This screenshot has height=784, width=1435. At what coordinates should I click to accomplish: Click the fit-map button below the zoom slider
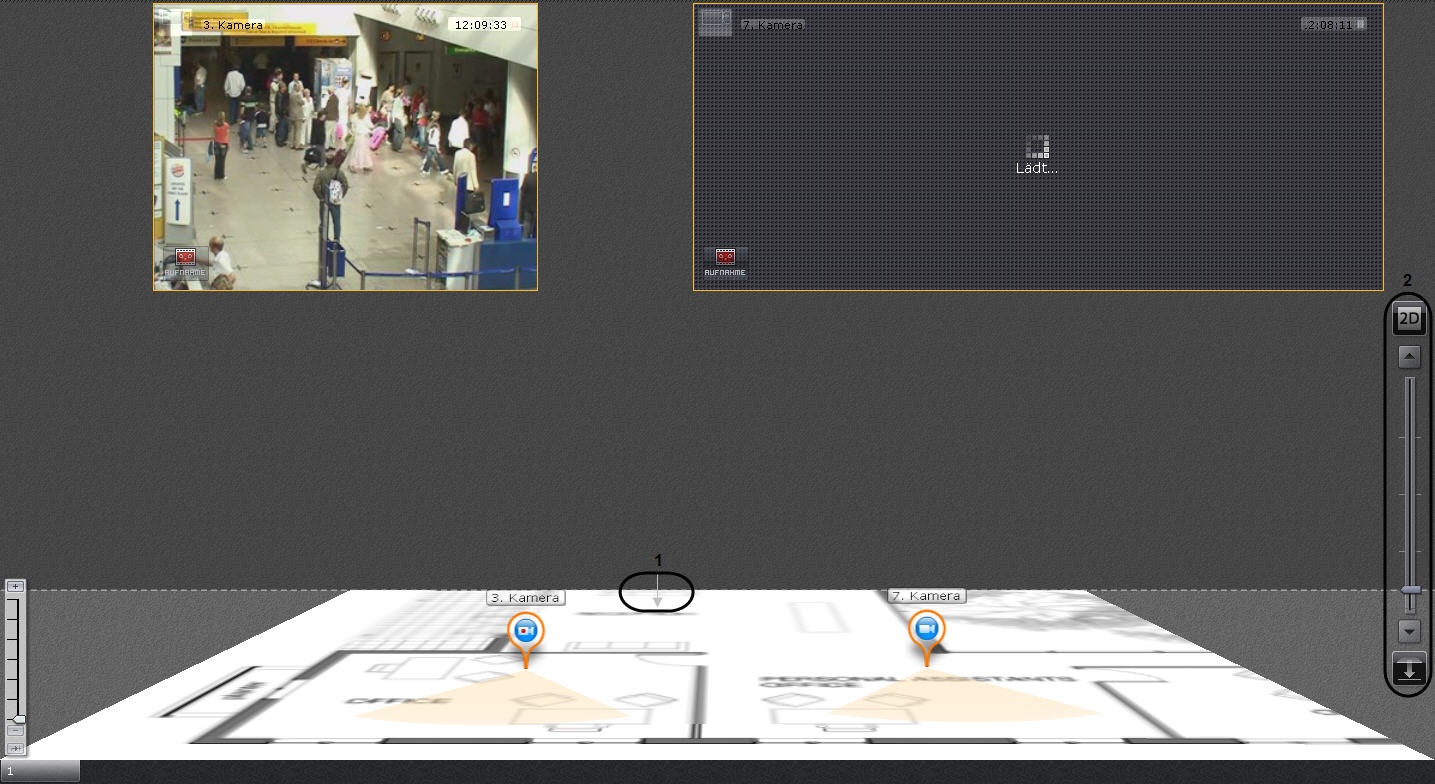click(15, 748)
